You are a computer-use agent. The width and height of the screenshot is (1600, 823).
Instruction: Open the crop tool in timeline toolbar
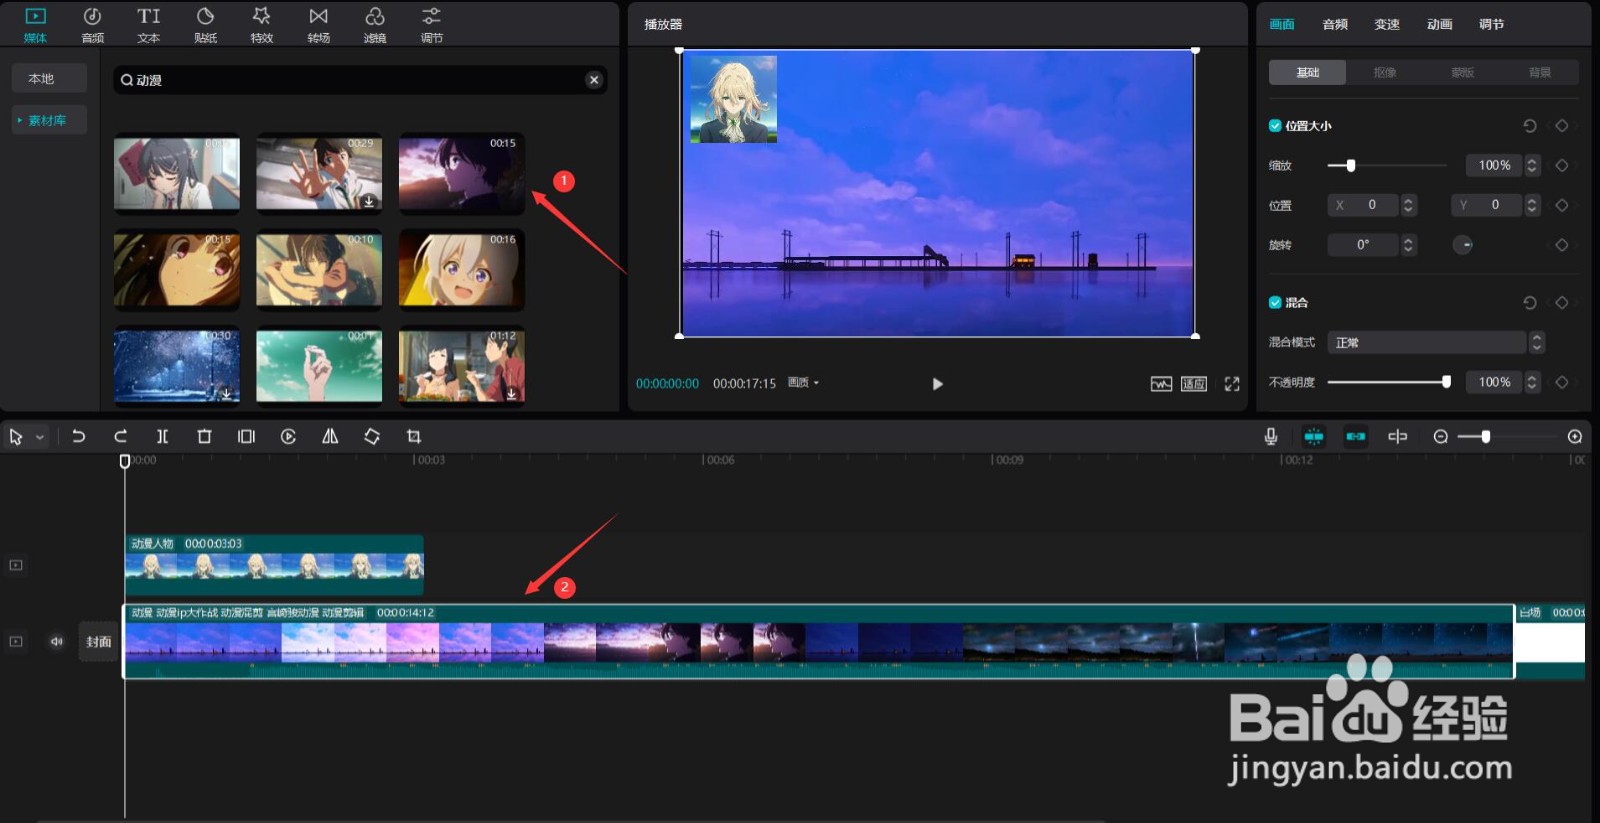pos(414,436)
